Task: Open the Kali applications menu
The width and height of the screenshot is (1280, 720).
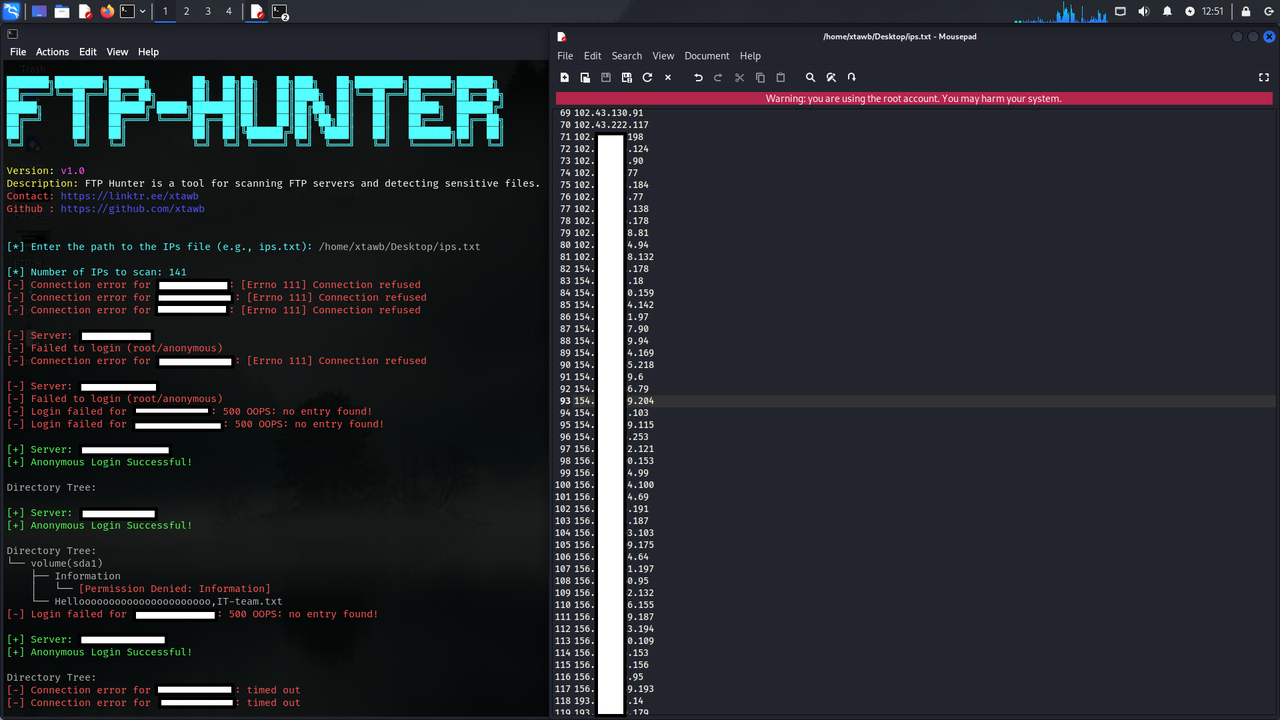Action: [x=11, y=11]
